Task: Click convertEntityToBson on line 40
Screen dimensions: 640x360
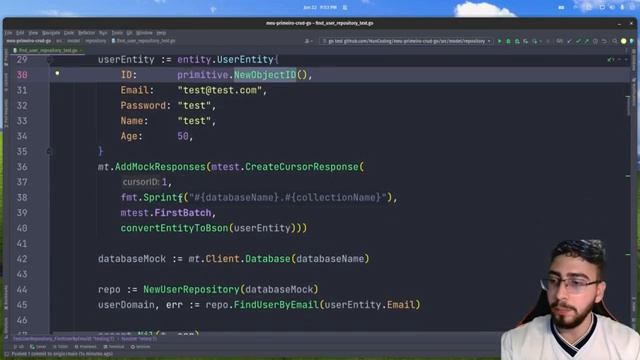Action: tap(174, 228)
